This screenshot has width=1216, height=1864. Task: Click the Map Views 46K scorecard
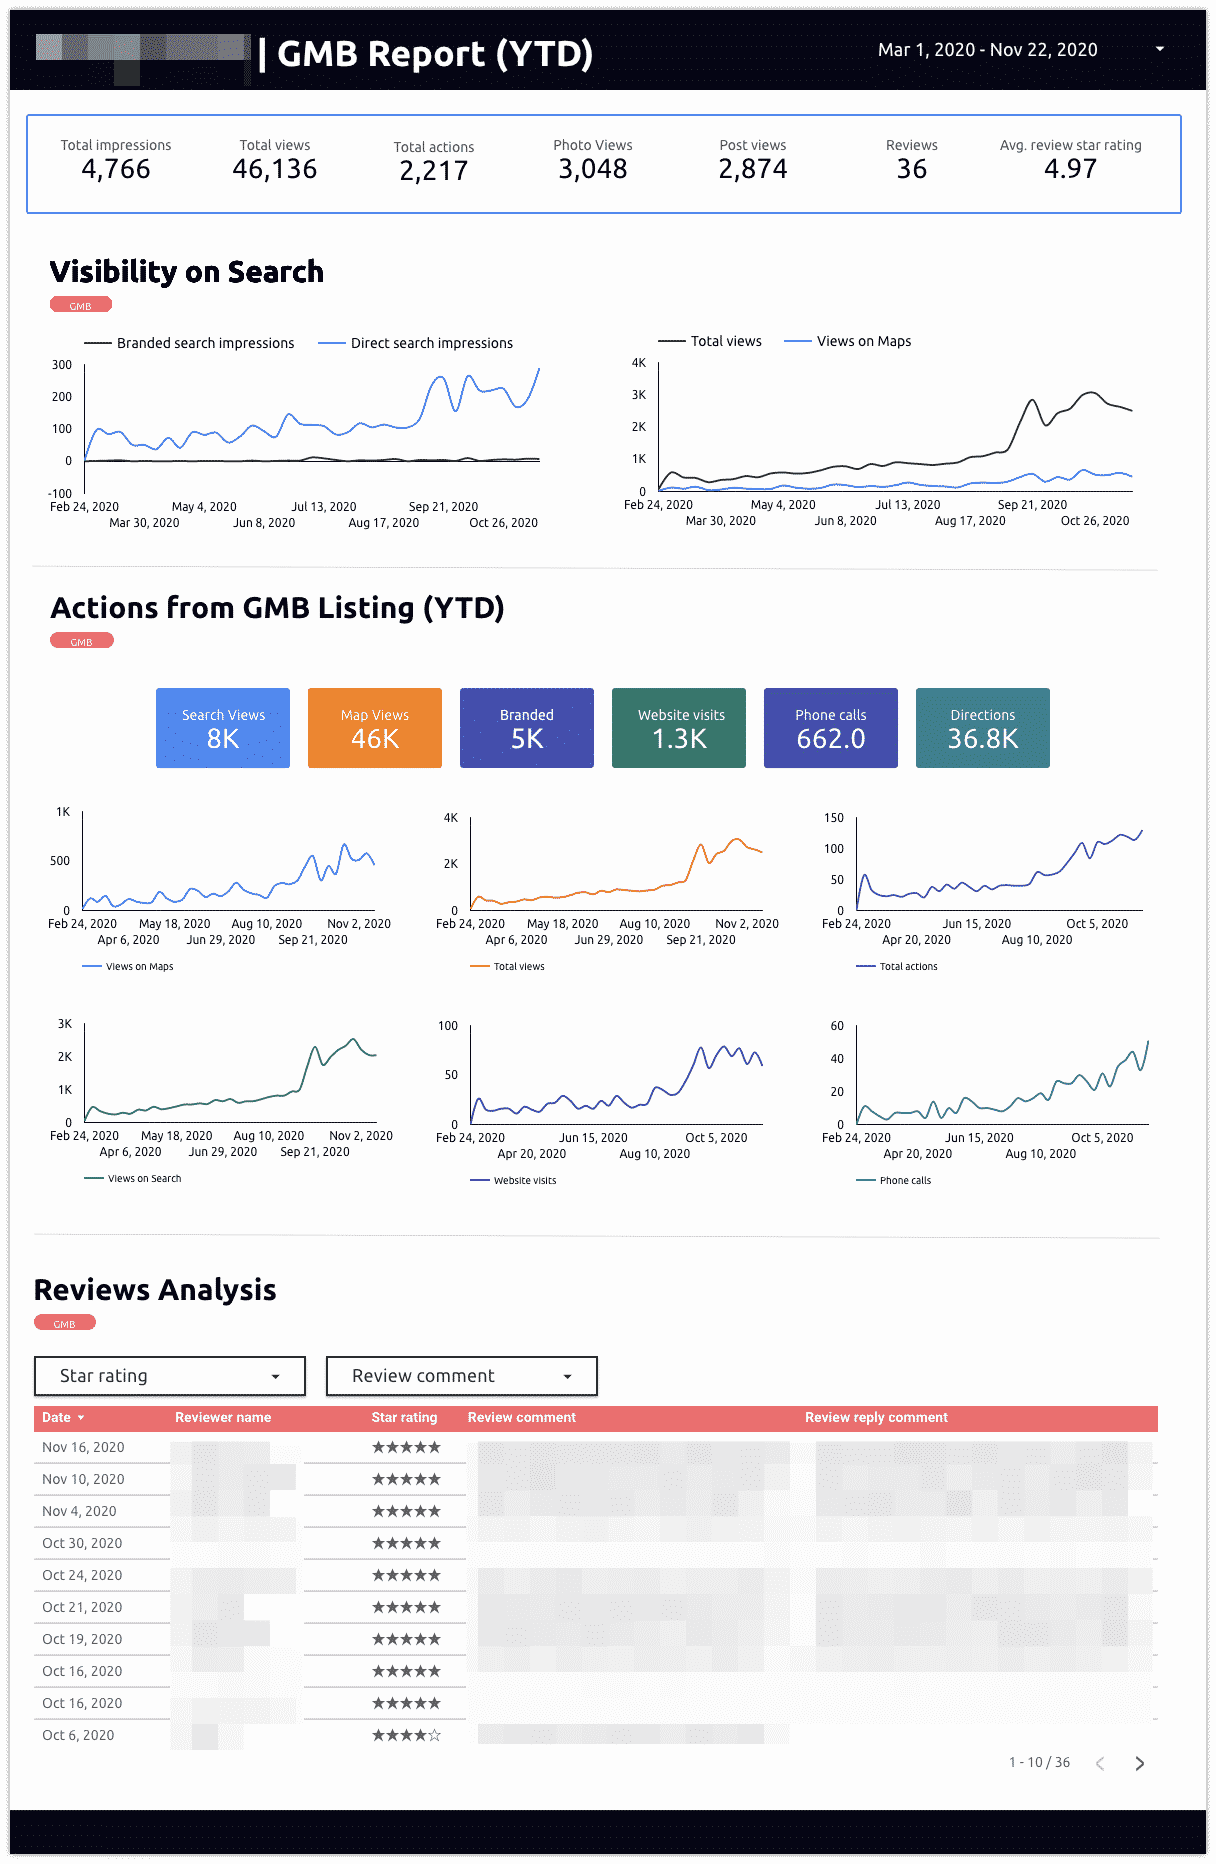(375, 728)
